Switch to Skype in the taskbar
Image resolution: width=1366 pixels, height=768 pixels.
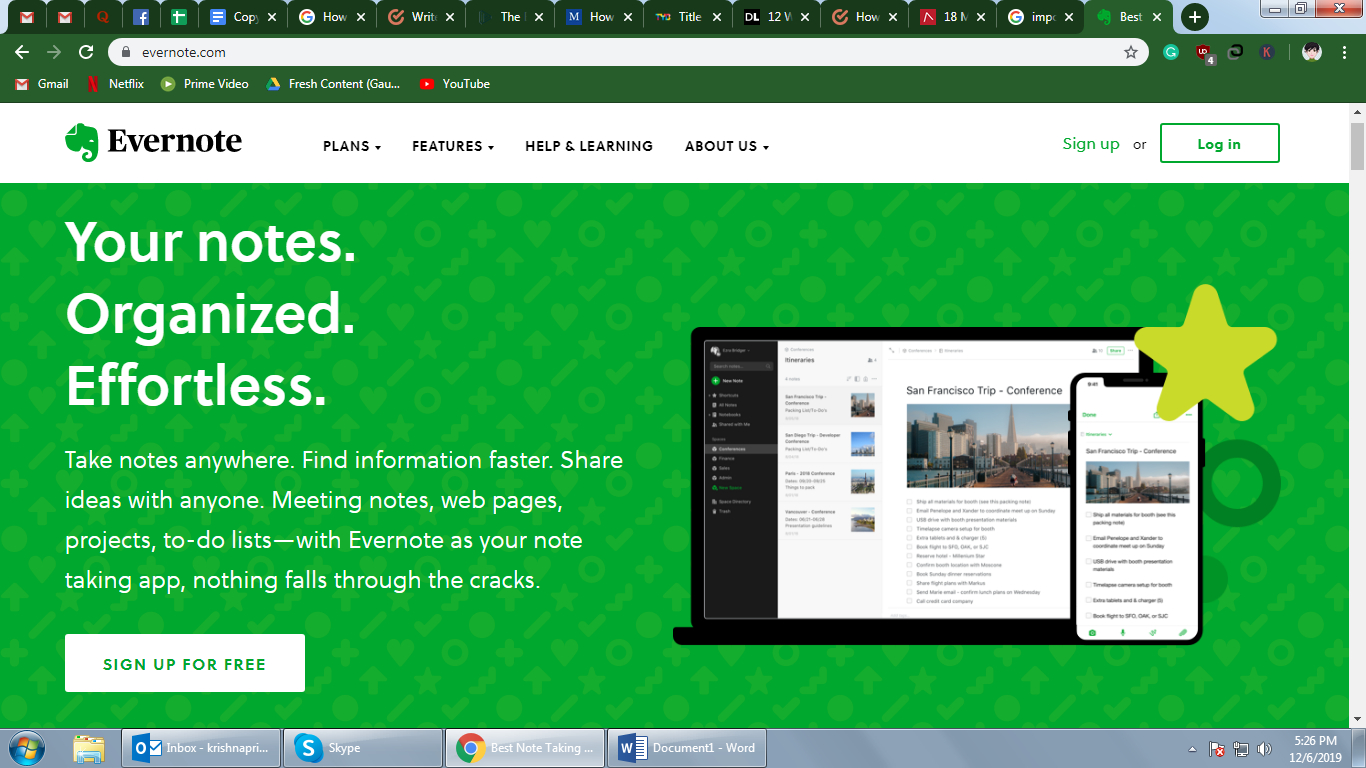tap(363, 747)
